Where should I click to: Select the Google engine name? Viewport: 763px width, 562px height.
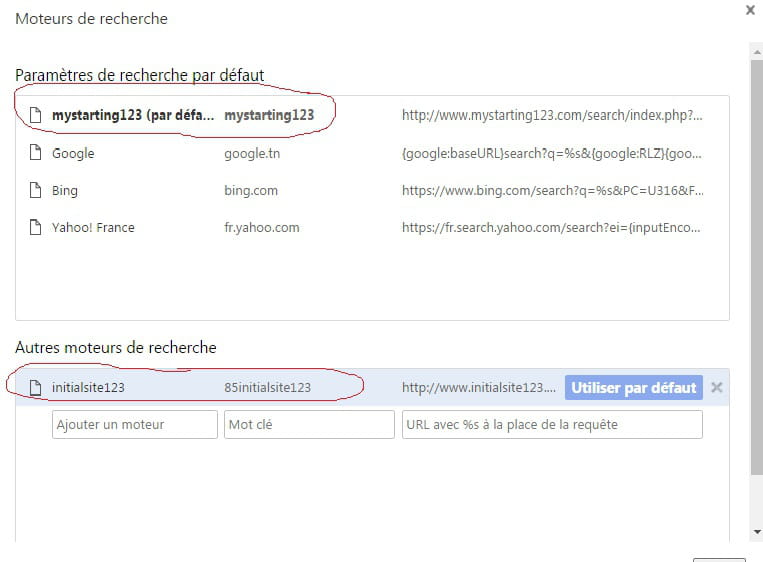73,153
